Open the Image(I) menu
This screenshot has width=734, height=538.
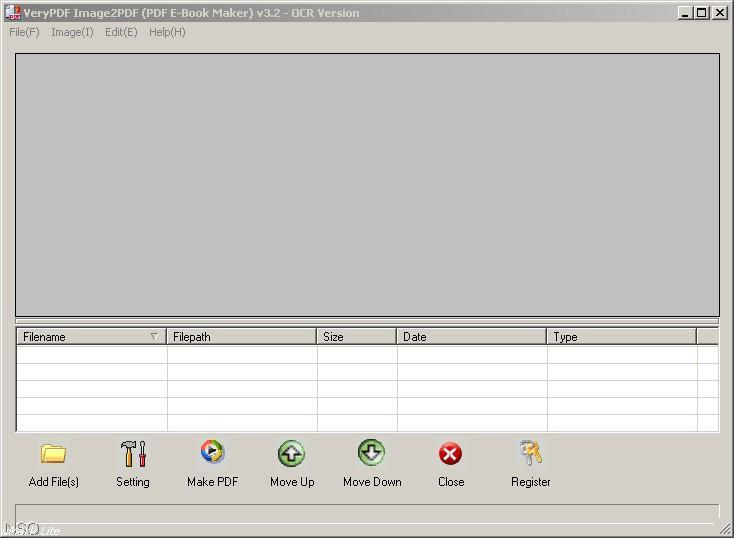pos(73,32)
